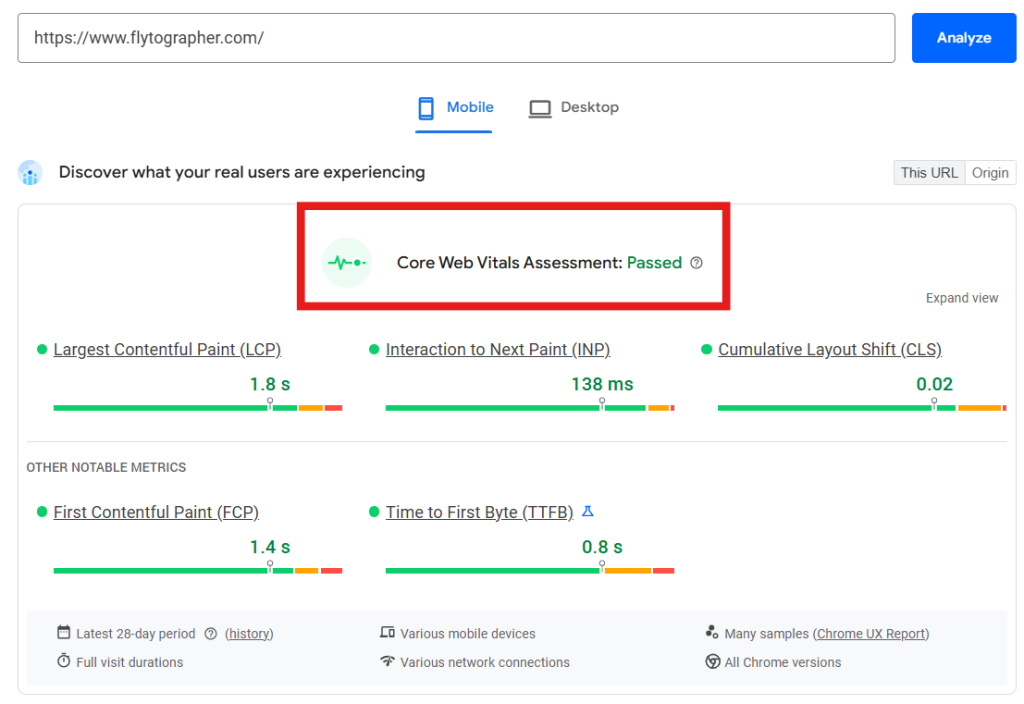
Task: Click the calendar icon near Latest 28-day period
Action: [x=64, y=633]
